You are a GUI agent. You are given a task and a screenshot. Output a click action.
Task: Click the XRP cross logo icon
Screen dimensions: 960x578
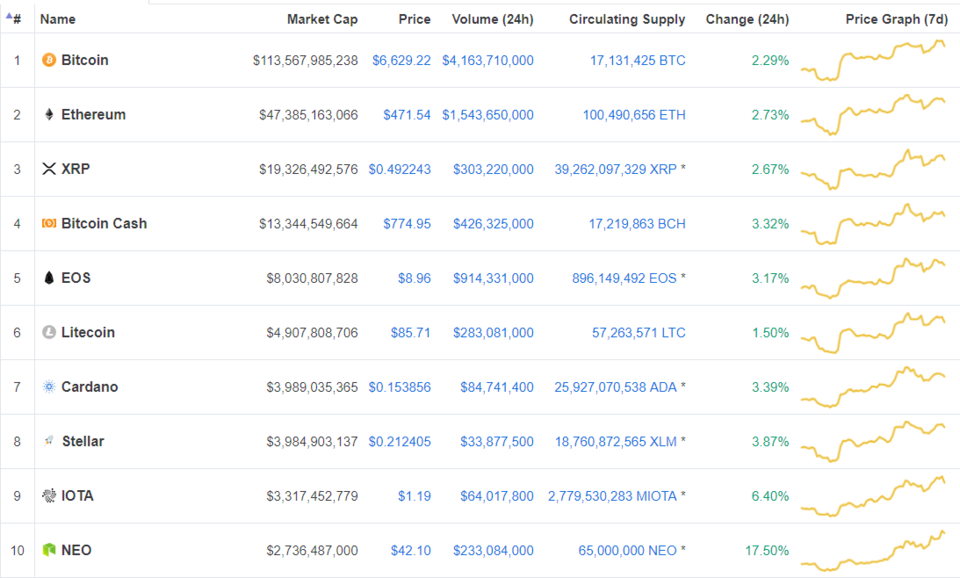click(x=49, y=169)
